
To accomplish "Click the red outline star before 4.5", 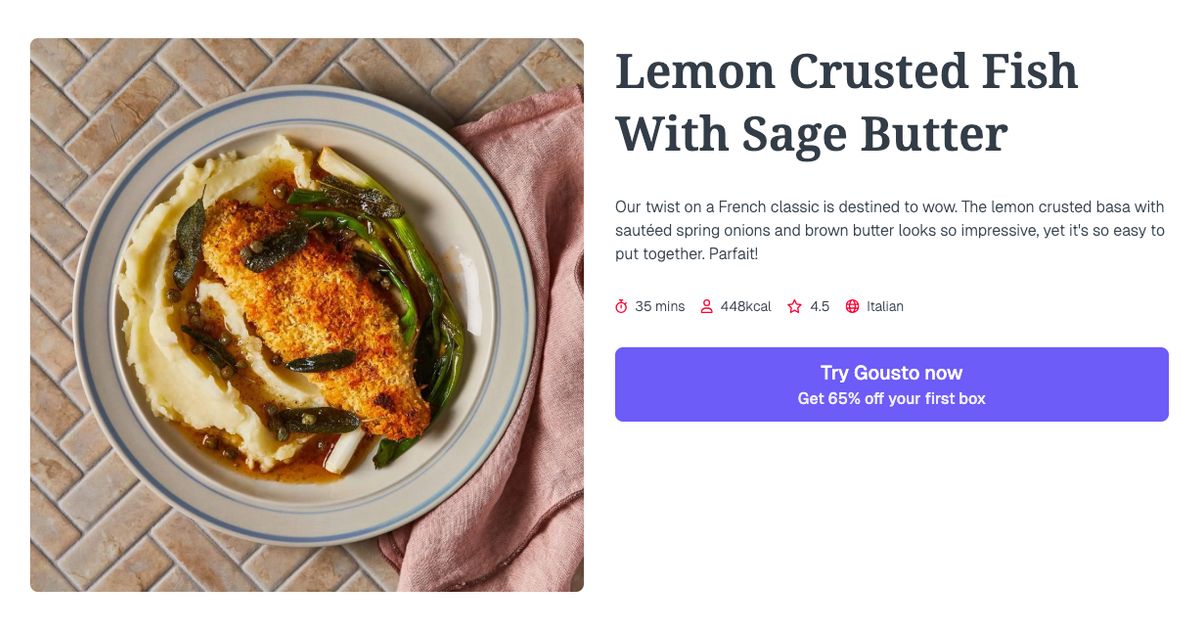I will (x=793, y=306).
